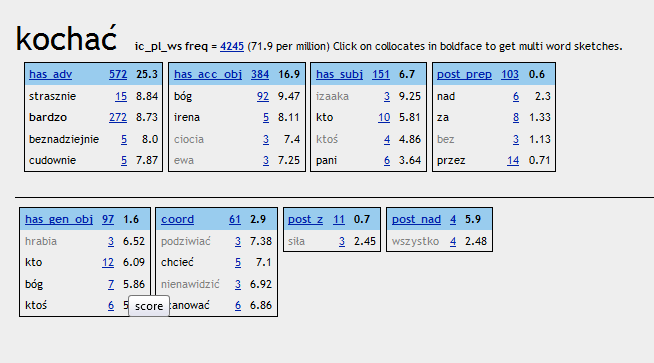The width and height of the screenshot is (654, 363).
Task: Click count 272 for bardzo
Action: coord(118,118)
